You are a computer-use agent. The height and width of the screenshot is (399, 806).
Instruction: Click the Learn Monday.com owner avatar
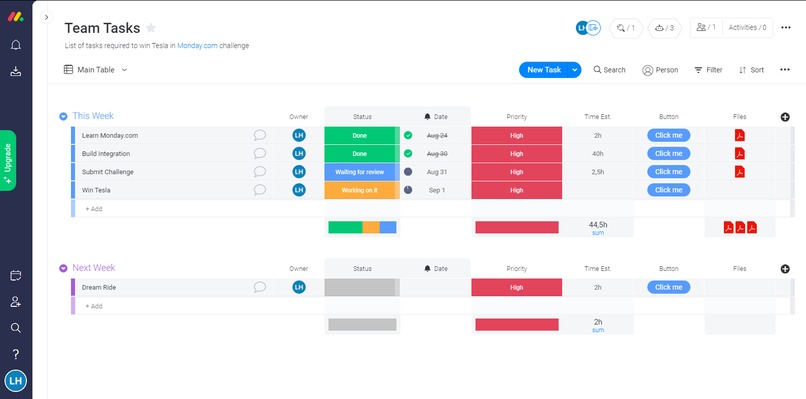coord(299,135)
